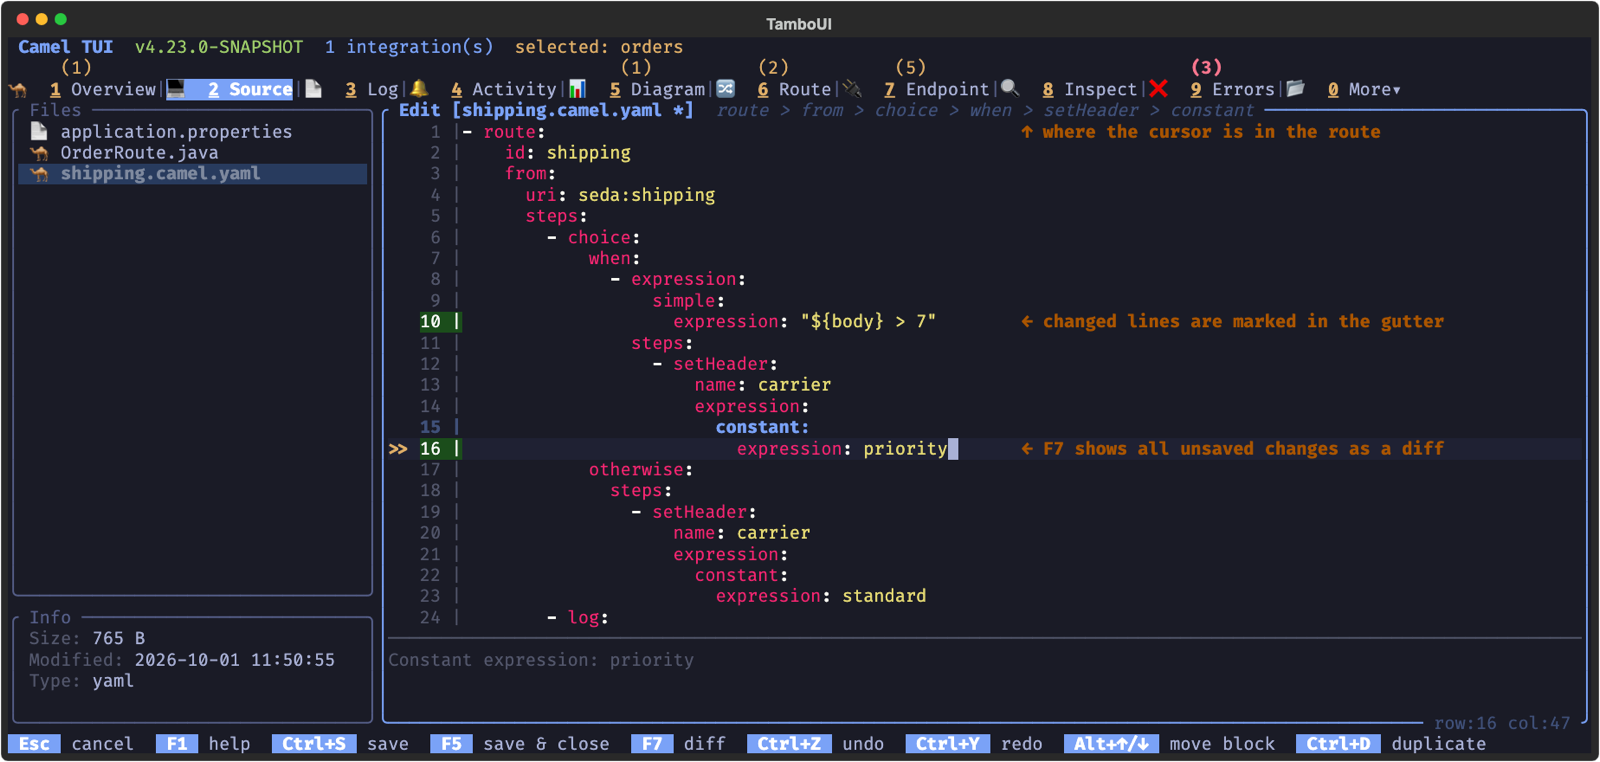
Task: Click the F7 diff button
Action: 652,744
